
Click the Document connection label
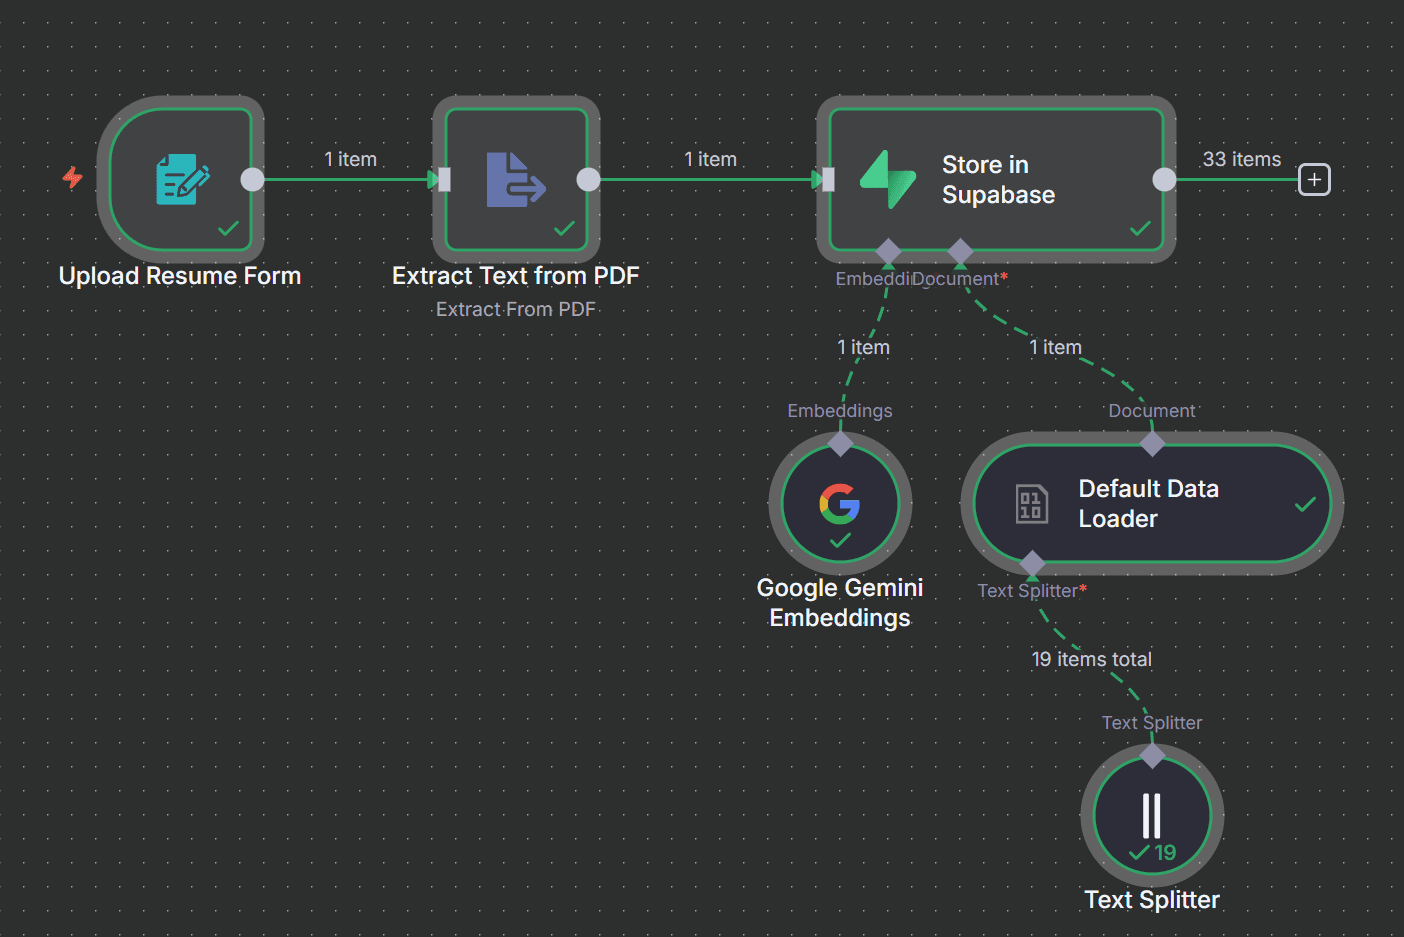click(x=1151, y=410)
